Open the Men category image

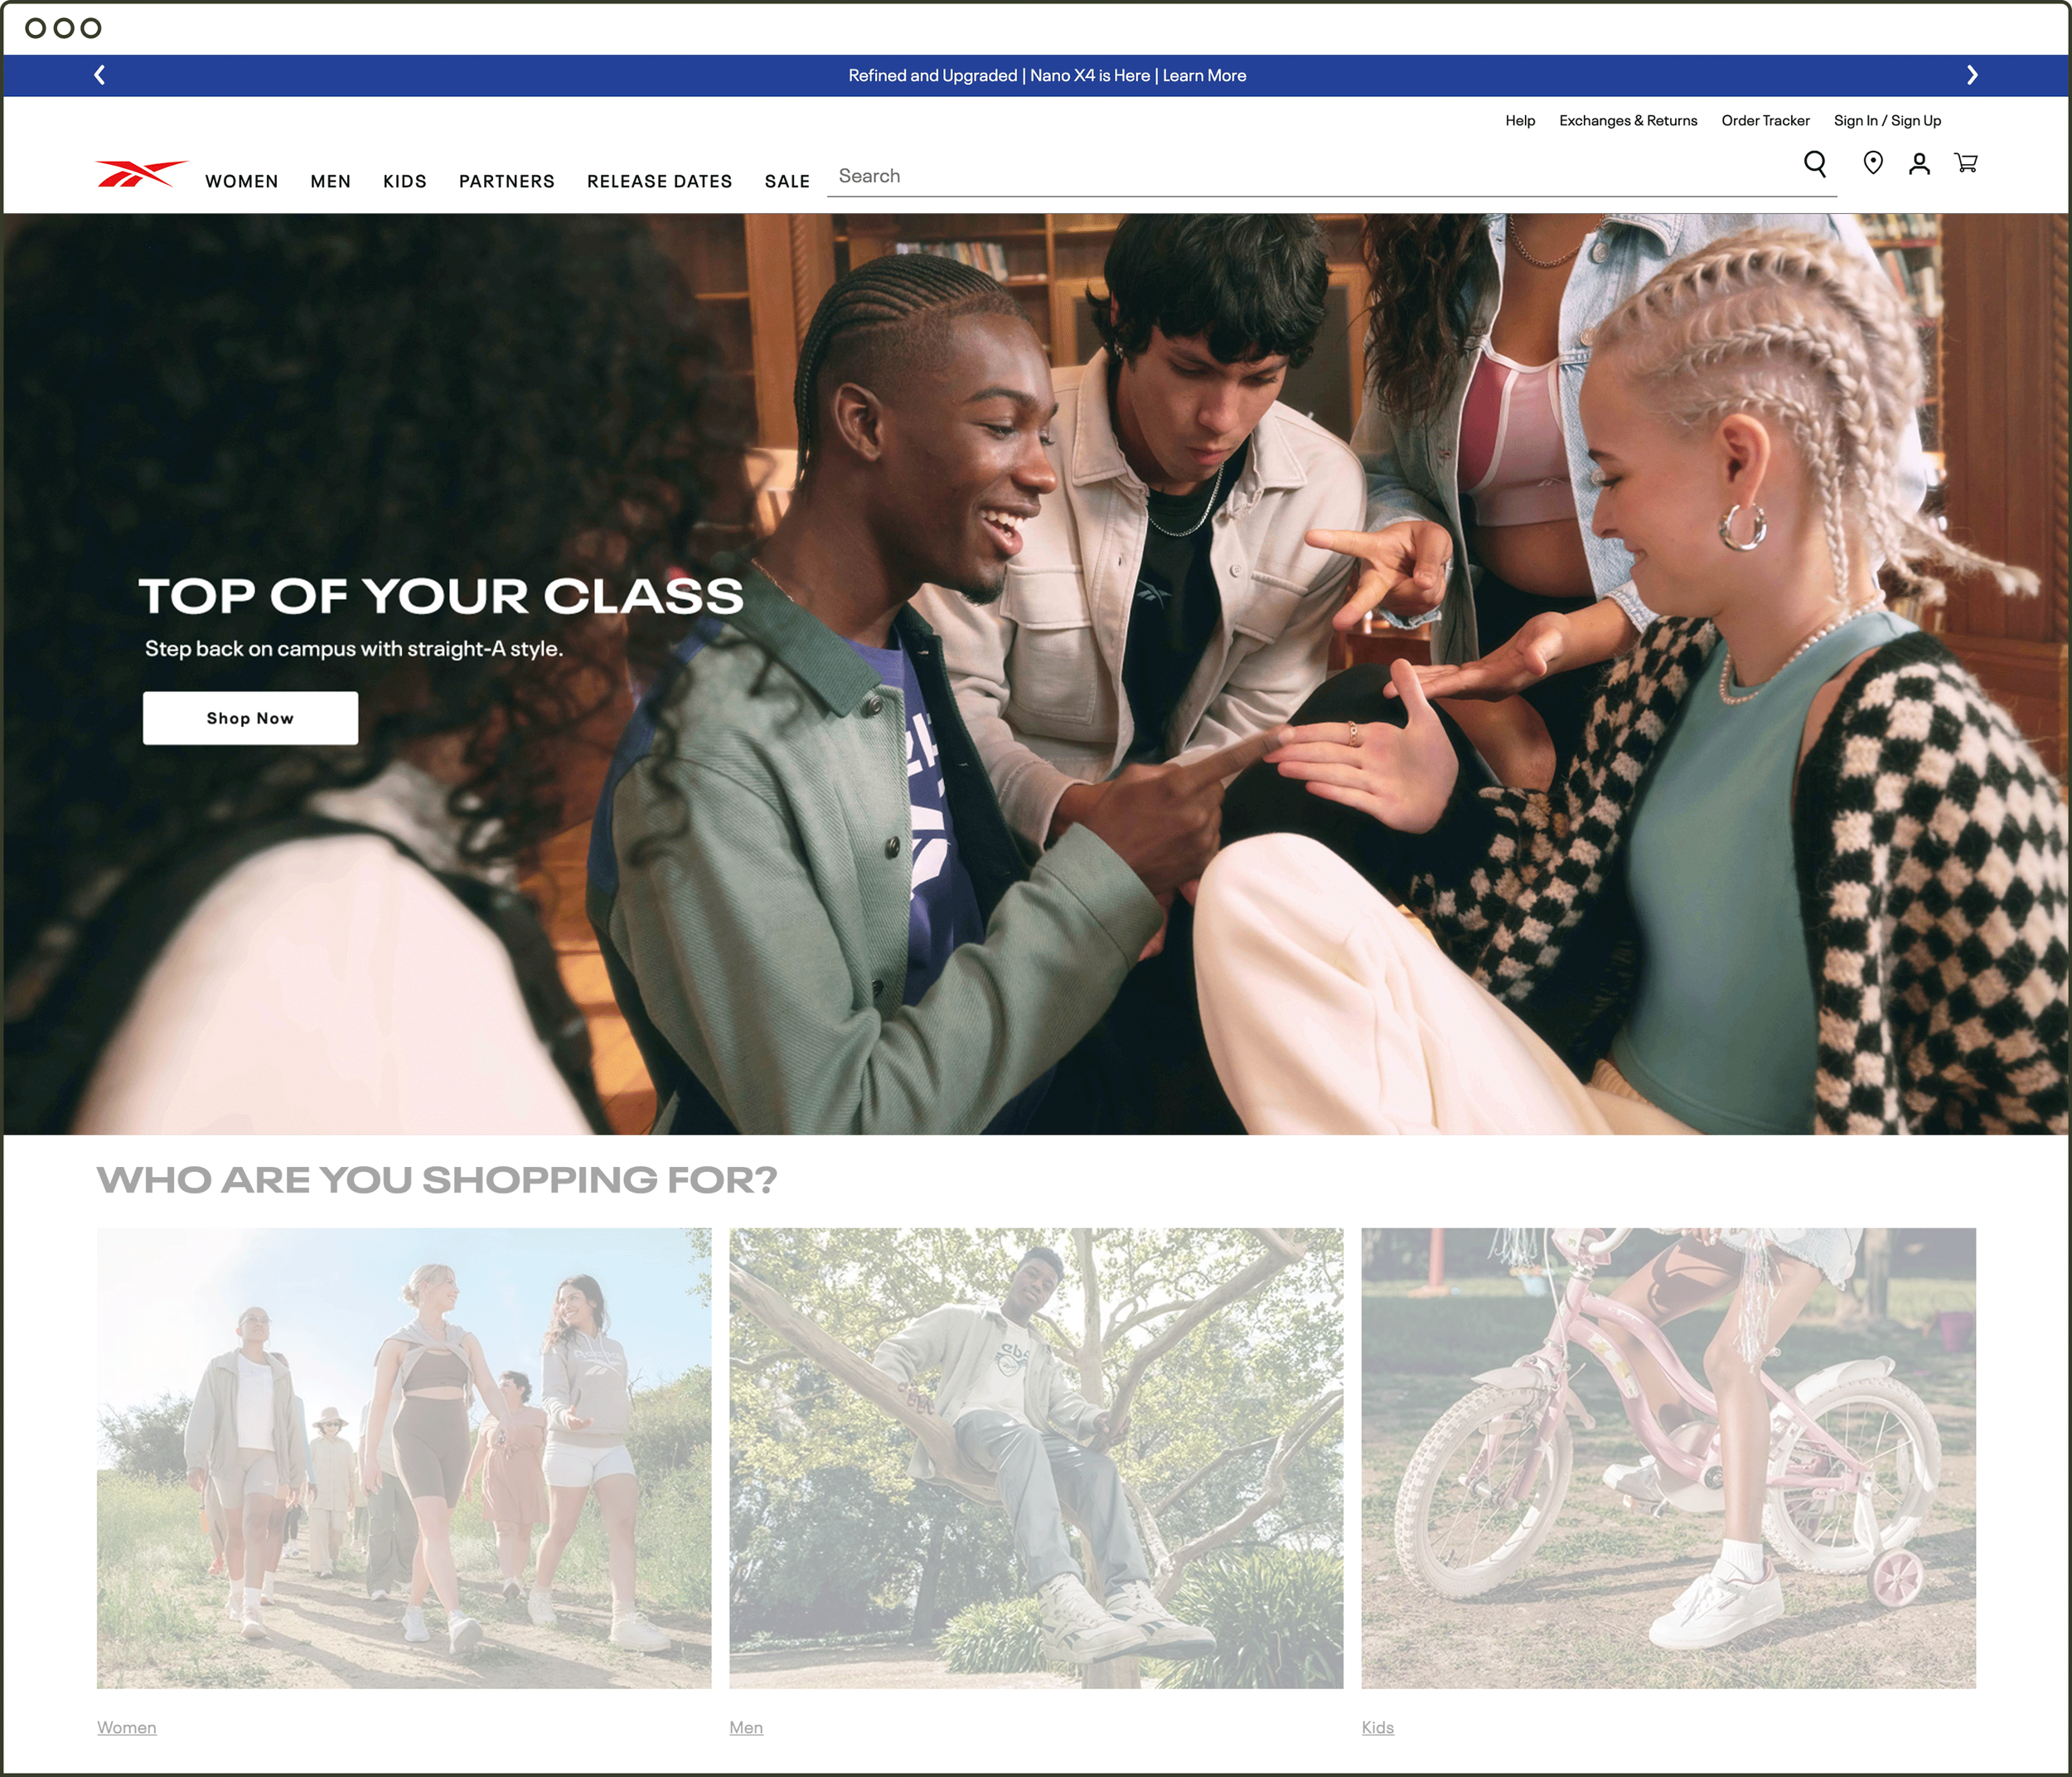pos(1036,1458)
